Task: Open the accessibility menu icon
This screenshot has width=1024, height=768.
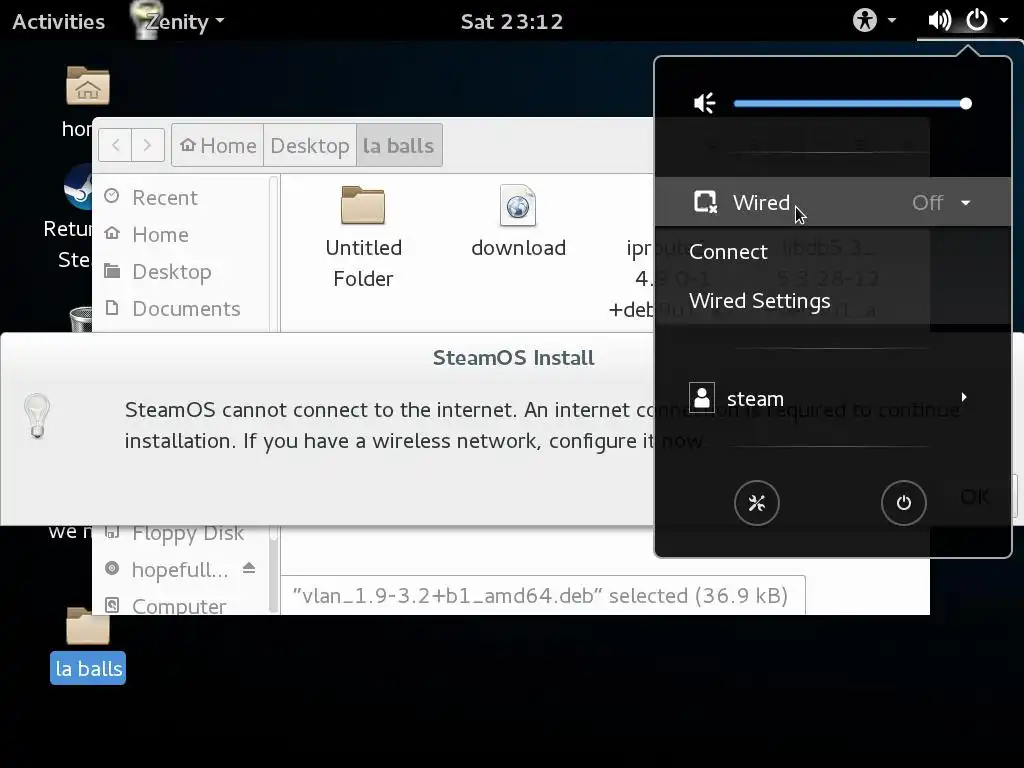Action: [865, 20]
